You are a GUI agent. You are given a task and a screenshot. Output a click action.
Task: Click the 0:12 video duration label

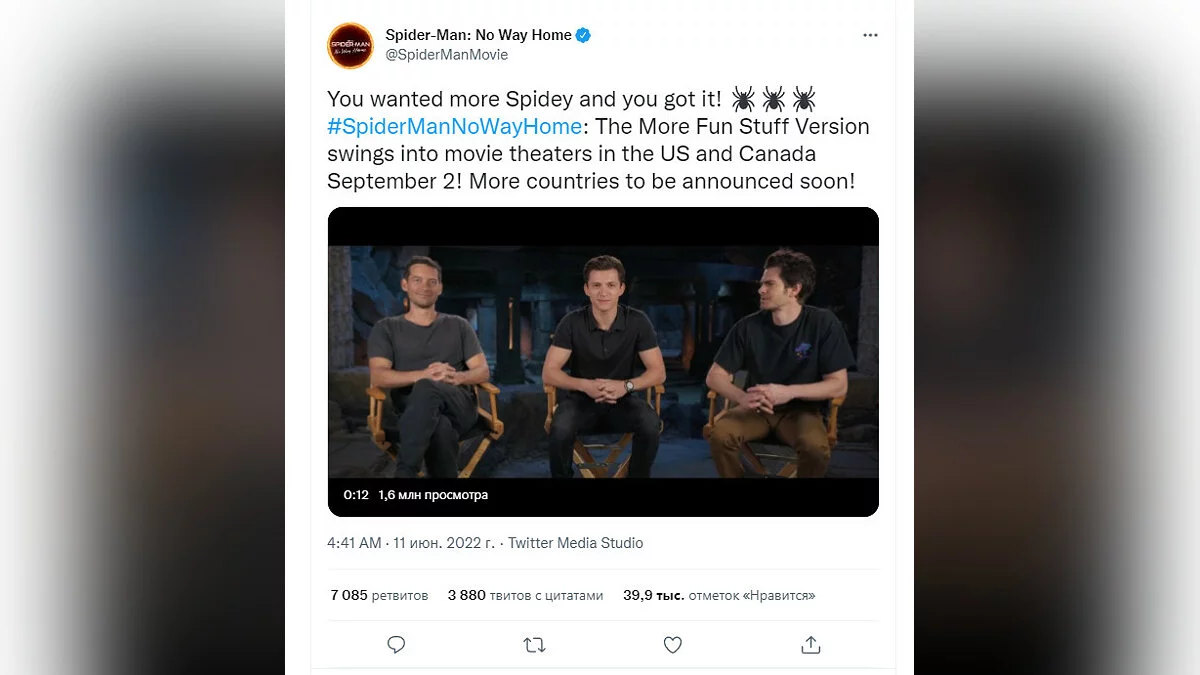356,495
